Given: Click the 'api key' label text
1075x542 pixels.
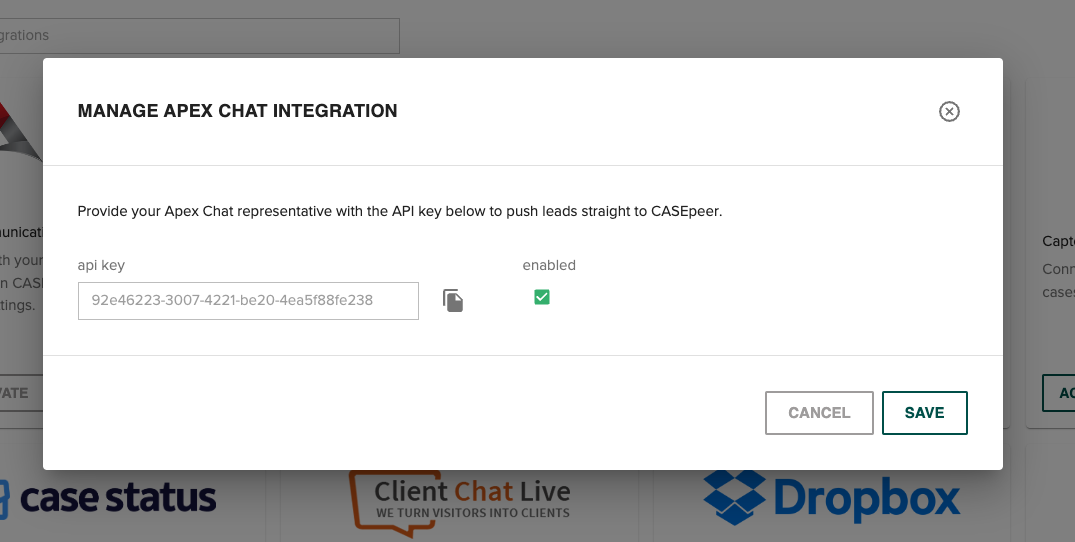Looking at the screenshot, I should pyautogui.click(x=101, y=265).
